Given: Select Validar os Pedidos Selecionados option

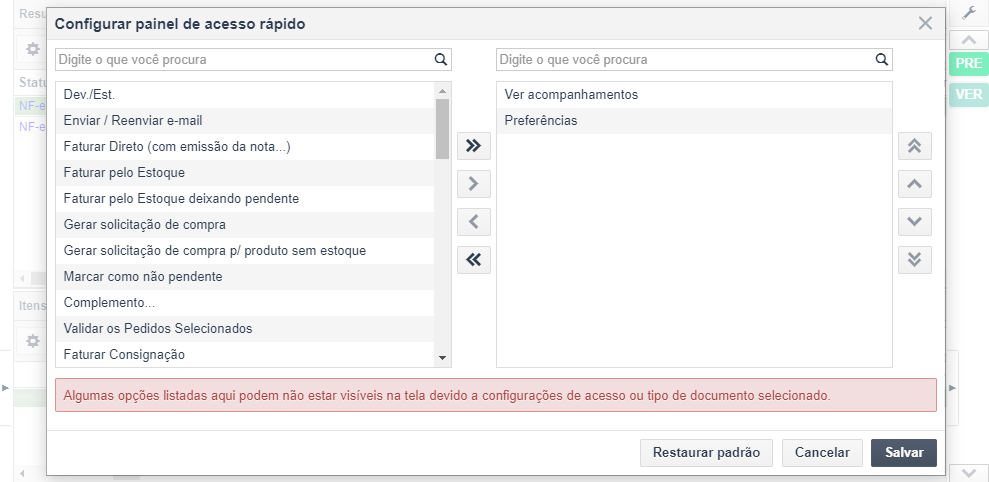Looking at the screenshot, I should tap(245, 329).
